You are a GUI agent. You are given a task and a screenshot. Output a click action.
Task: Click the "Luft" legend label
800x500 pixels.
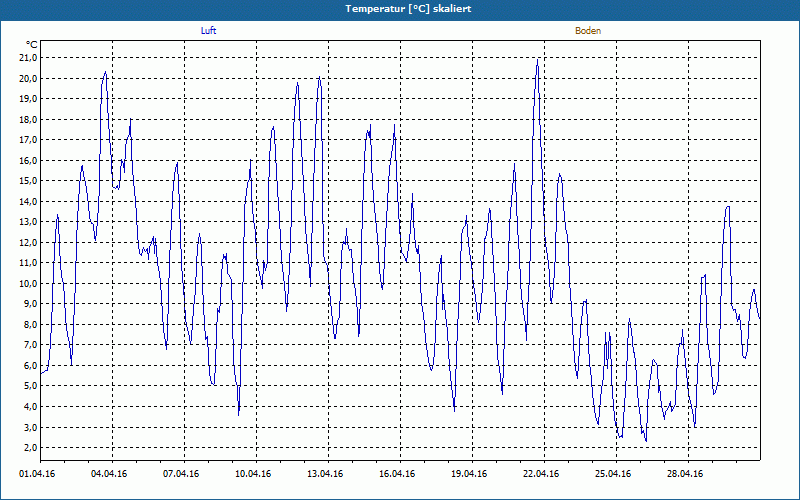[208, 31]
